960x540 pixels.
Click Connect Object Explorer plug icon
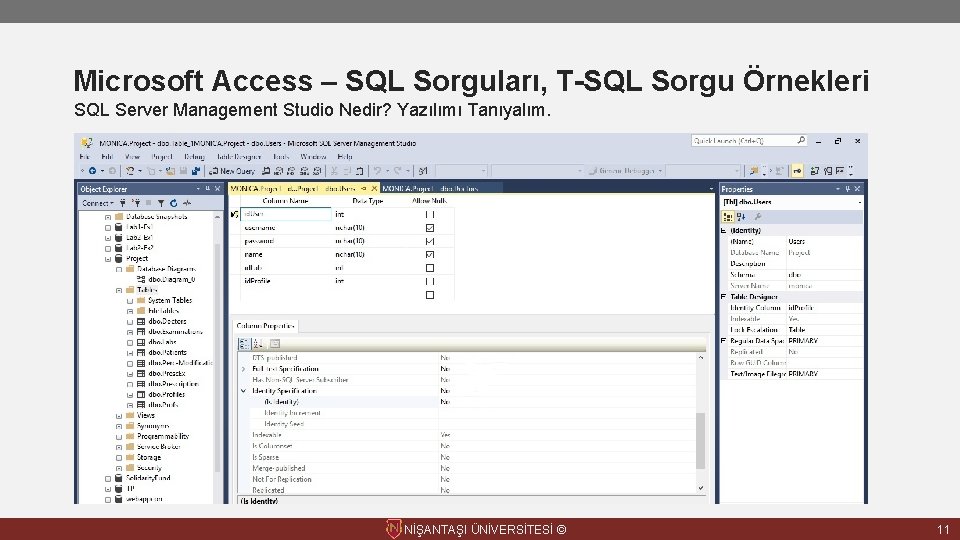pyautogui.click(x=123, y=203)
